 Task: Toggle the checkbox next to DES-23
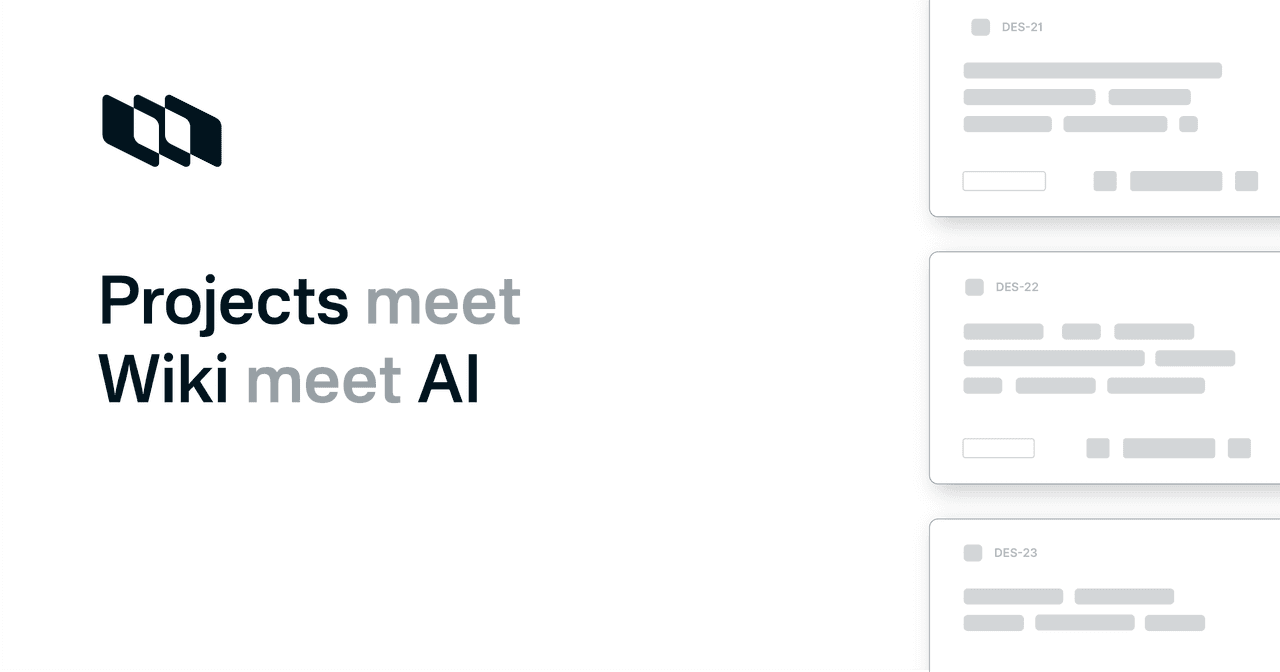972,553
